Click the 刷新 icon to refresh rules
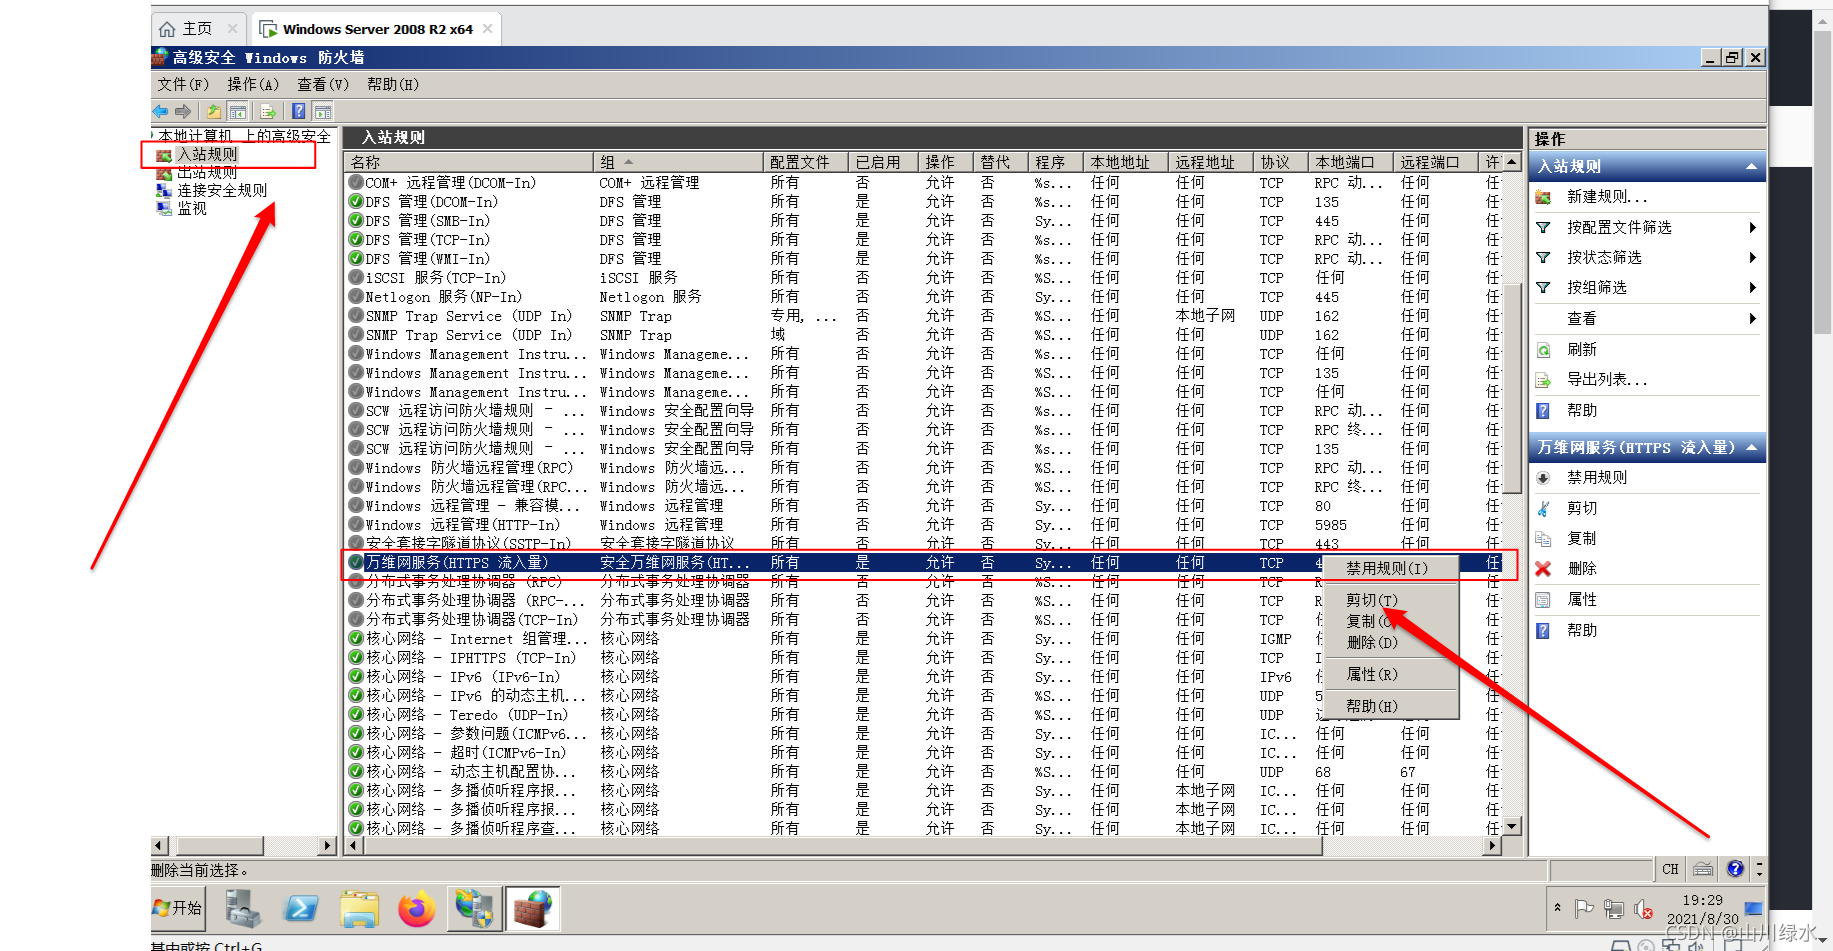This screenshot has height=951, width=1833. click(x=1543, y=350)
